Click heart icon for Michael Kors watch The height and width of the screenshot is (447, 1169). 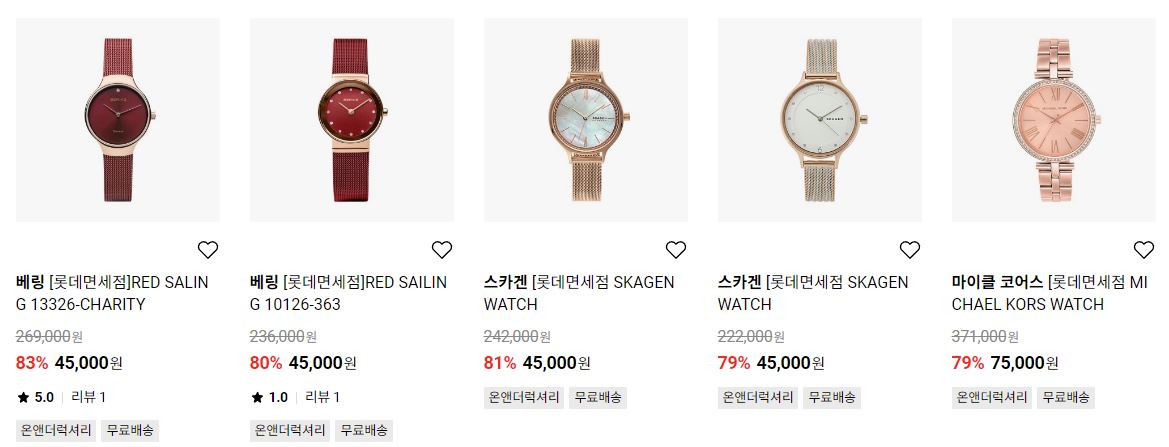click(1144, 250)
